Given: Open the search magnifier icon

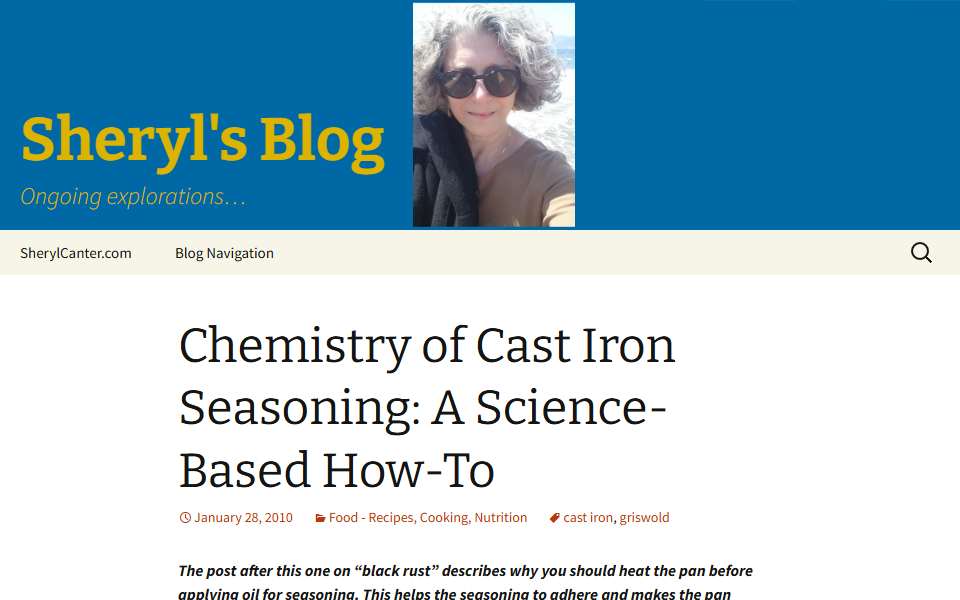Looking at the screenshot, I should [x=921, y=253].
